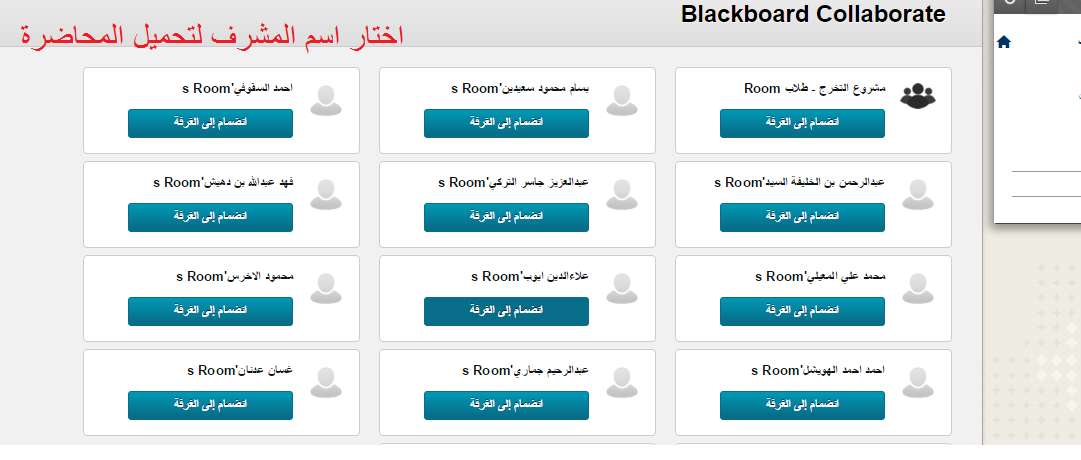
Task: Join غسان عدنان's room
Action: pyautogui.click(x=210, y=405)
